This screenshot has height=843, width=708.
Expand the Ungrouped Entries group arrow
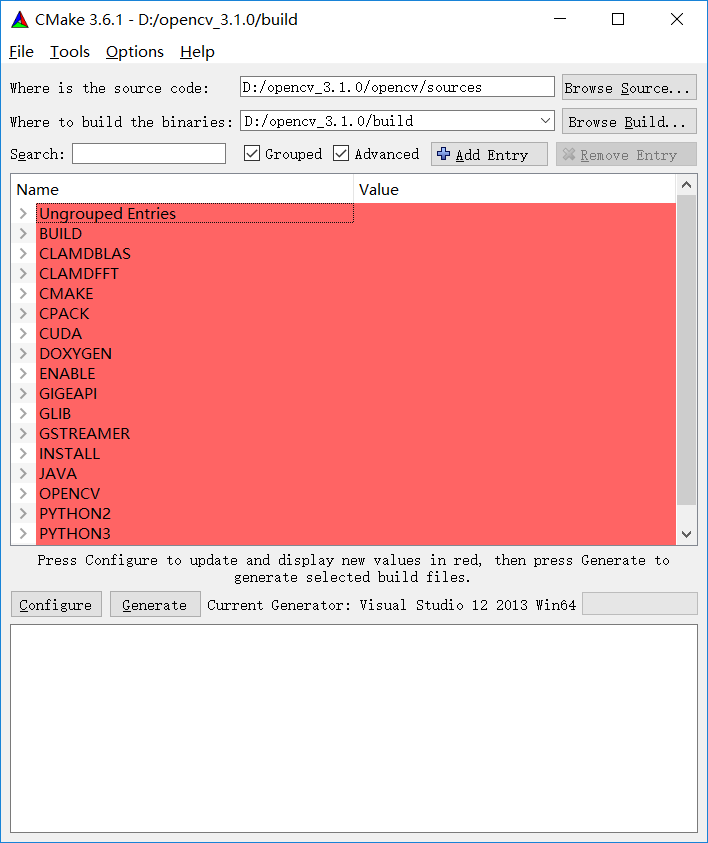tap(23, 213)
